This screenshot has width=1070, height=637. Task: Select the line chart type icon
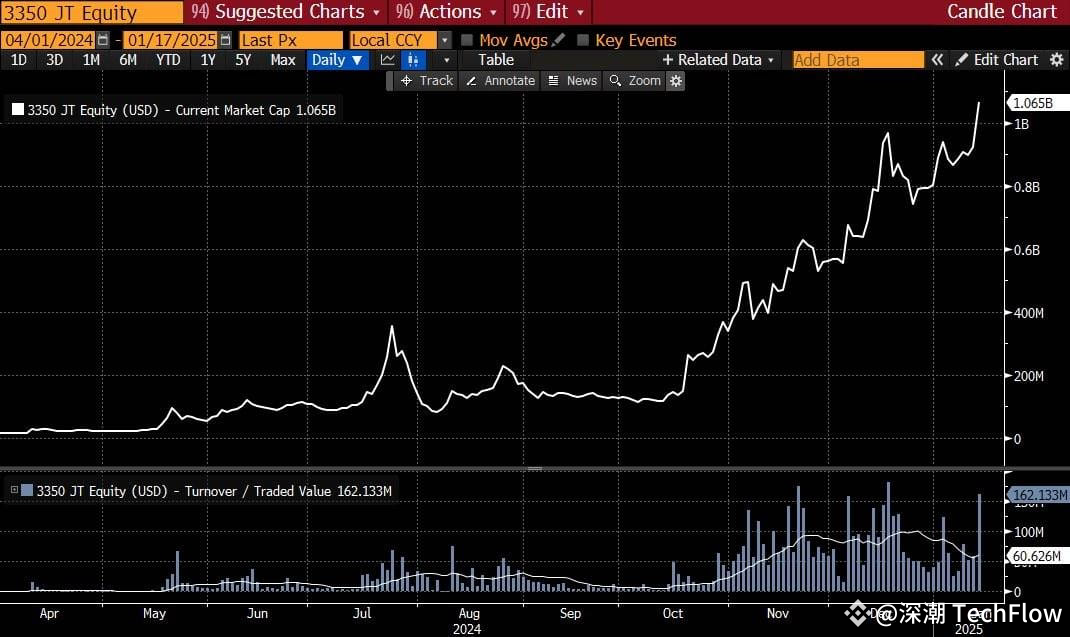click(x=387, y=60)
